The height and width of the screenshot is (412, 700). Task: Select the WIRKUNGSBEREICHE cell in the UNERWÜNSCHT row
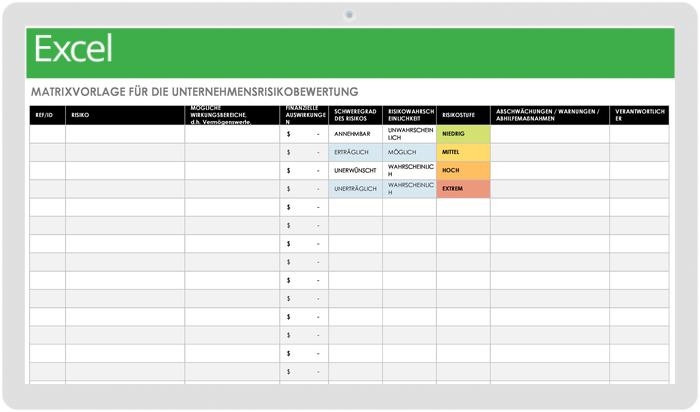click(x=232, y=171)
